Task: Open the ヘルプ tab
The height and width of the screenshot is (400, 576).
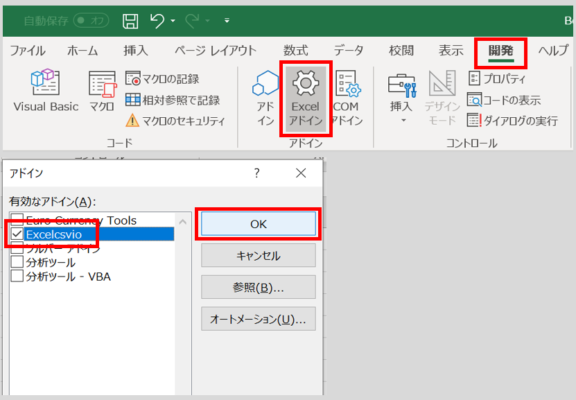Action: 554,51
